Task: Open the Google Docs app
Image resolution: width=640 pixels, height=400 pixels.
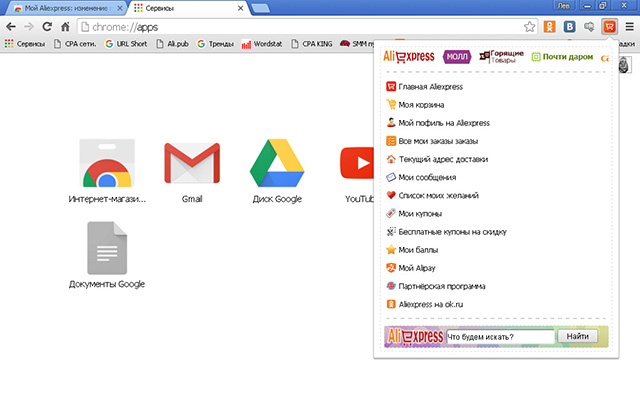Action: pyautogui.click(x=107, y=255)
